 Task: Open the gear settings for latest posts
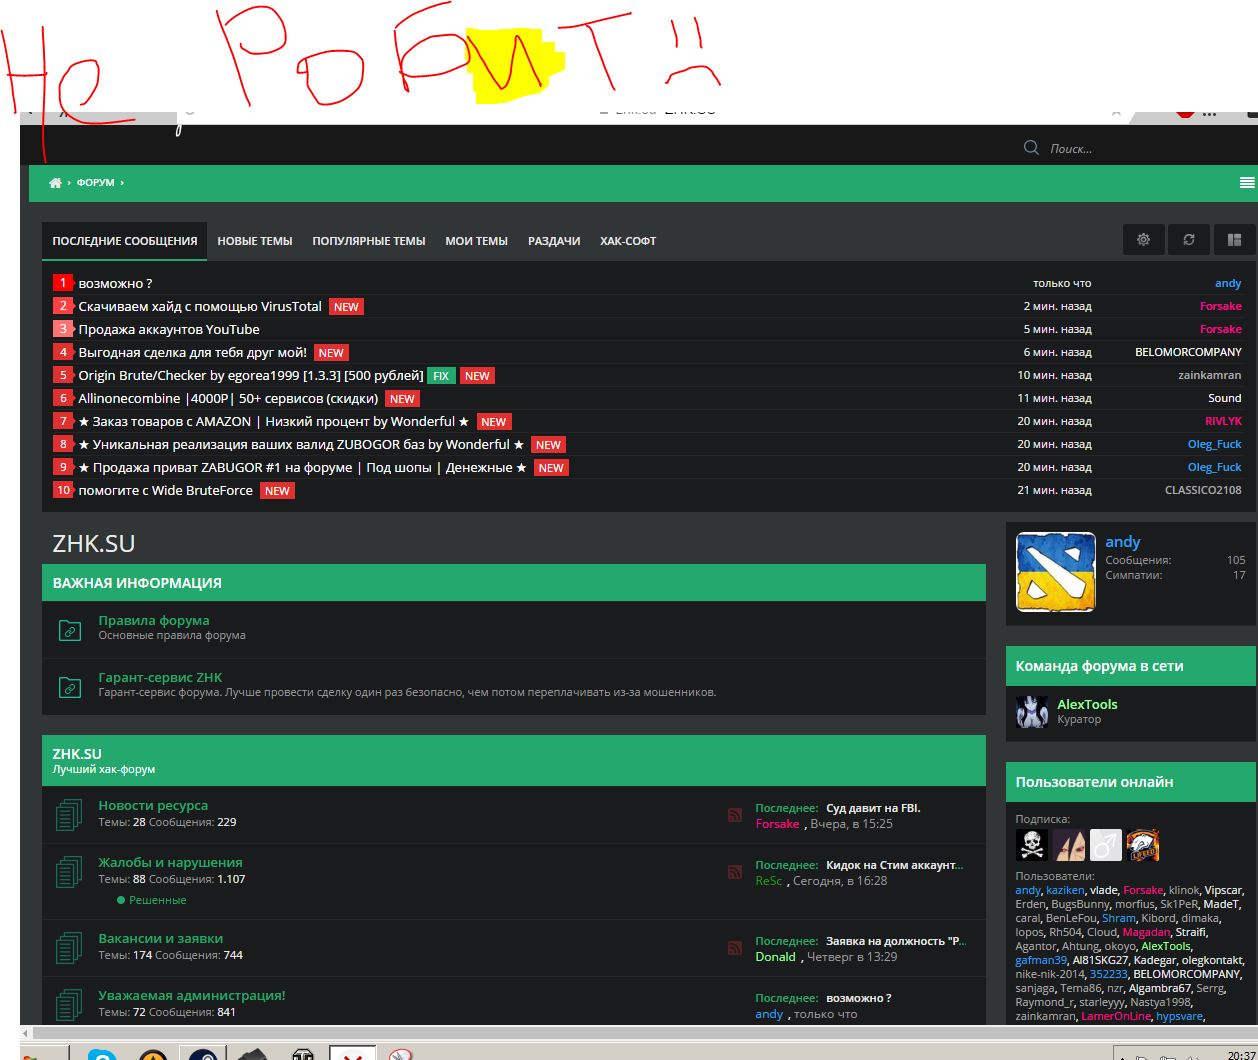coord(1143,240)
